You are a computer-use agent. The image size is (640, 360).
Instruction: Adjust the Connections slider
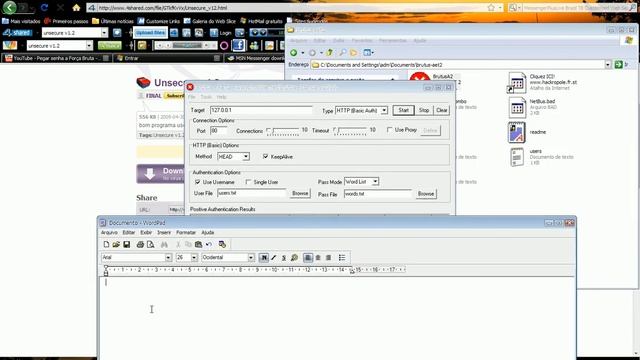point(283,131)
